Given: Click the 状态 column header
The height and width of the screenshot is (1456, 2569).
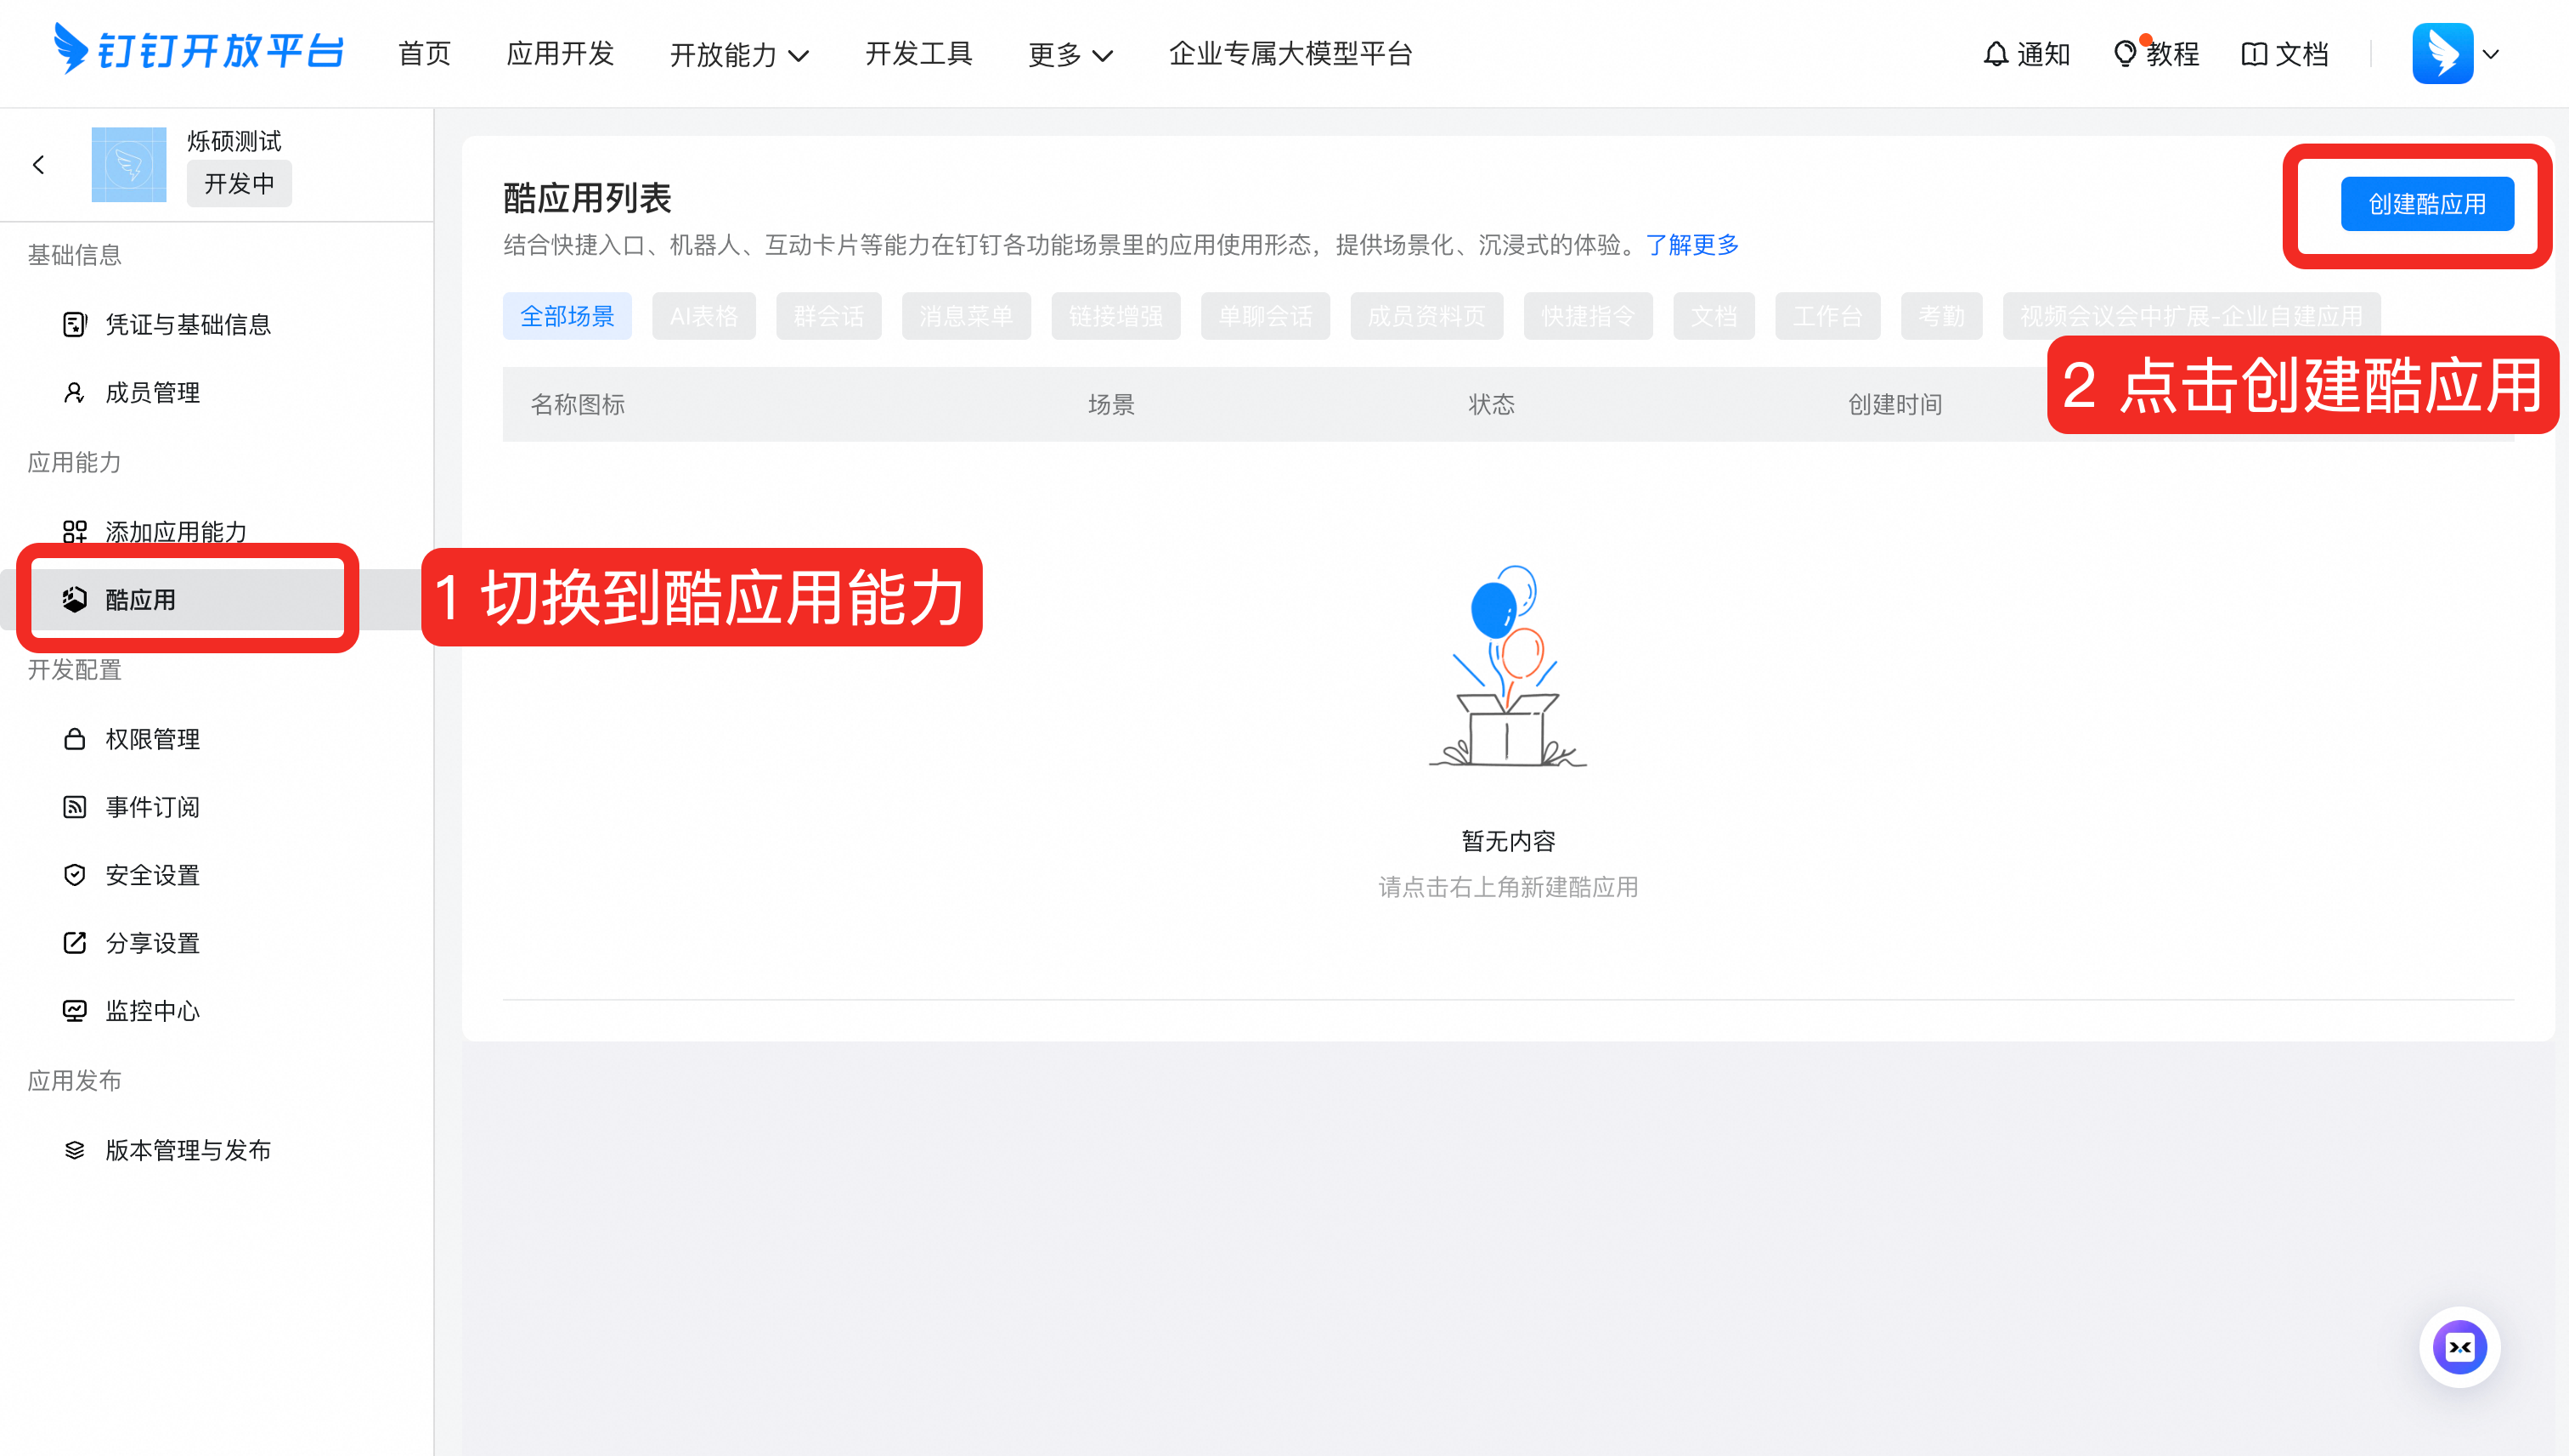Looking at the screenshot, I should (x=1491, y=404).
